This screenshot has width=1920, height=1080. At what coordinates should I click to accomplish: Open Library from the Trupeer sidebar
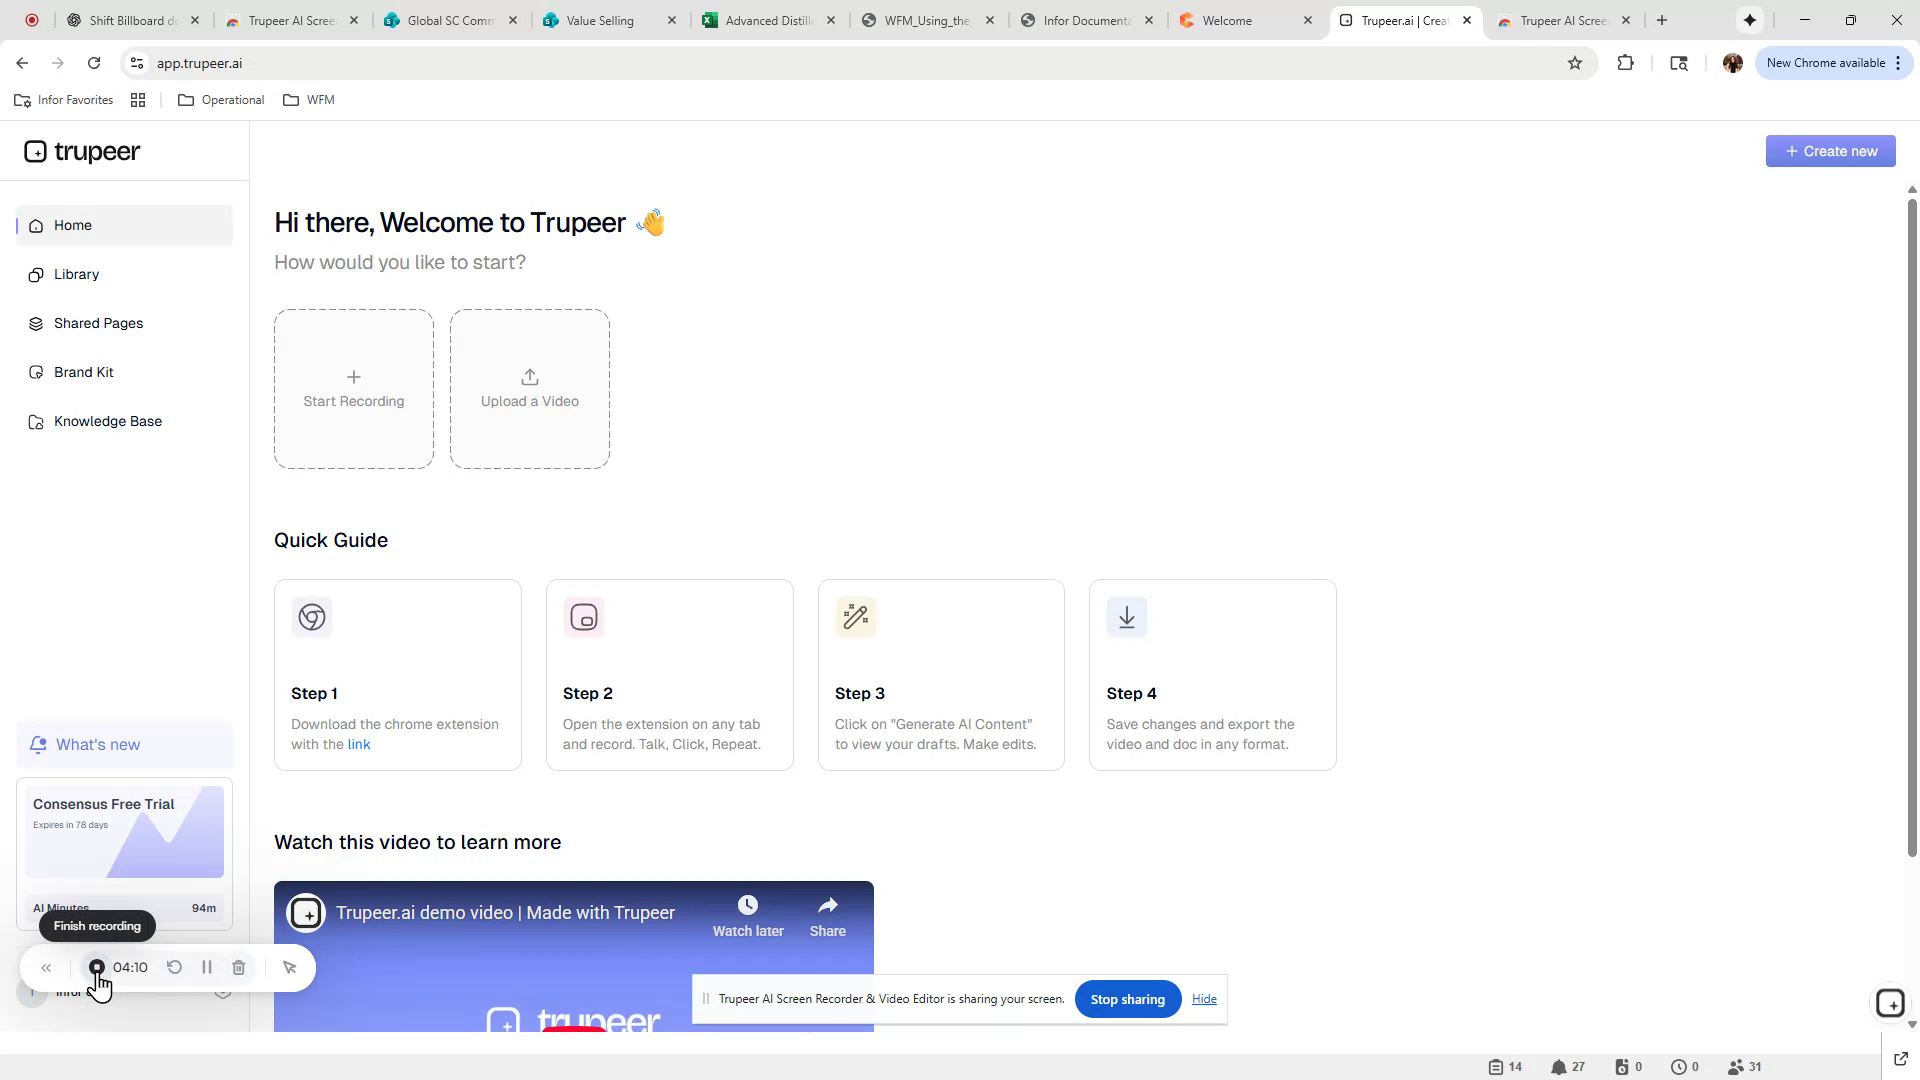76,274
